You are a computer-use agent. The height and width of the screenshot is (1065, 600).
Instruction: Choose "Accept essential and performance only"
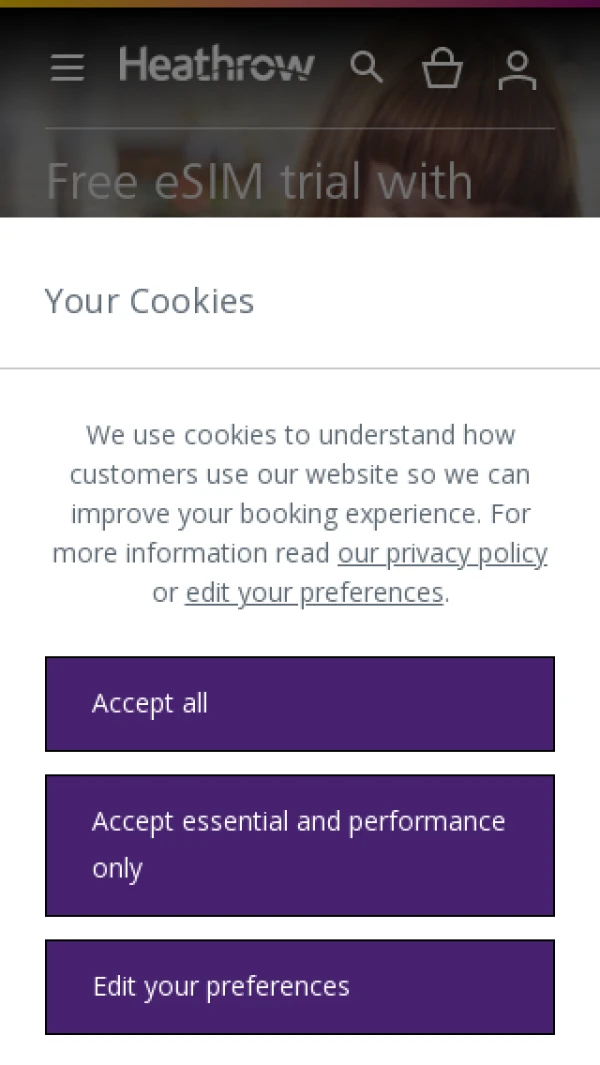click(x=300, y=845)
